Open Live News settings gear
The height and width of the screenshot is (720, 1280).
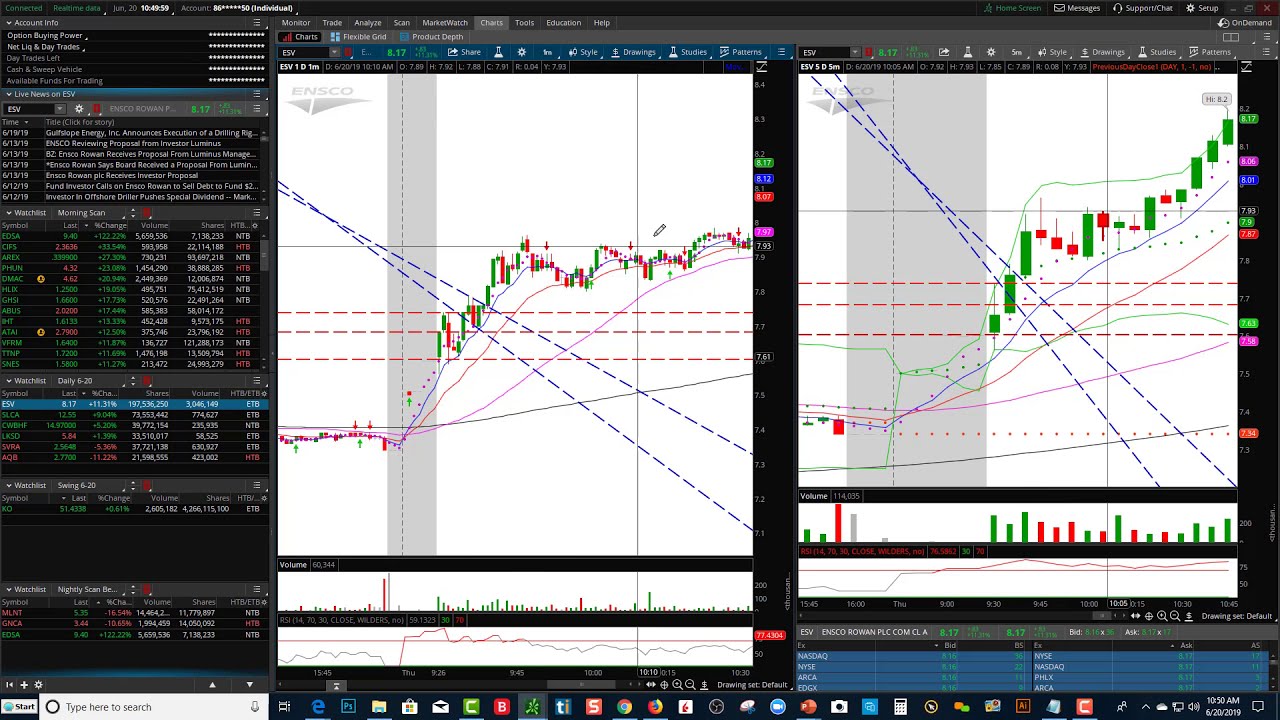(x=79, y=109)
